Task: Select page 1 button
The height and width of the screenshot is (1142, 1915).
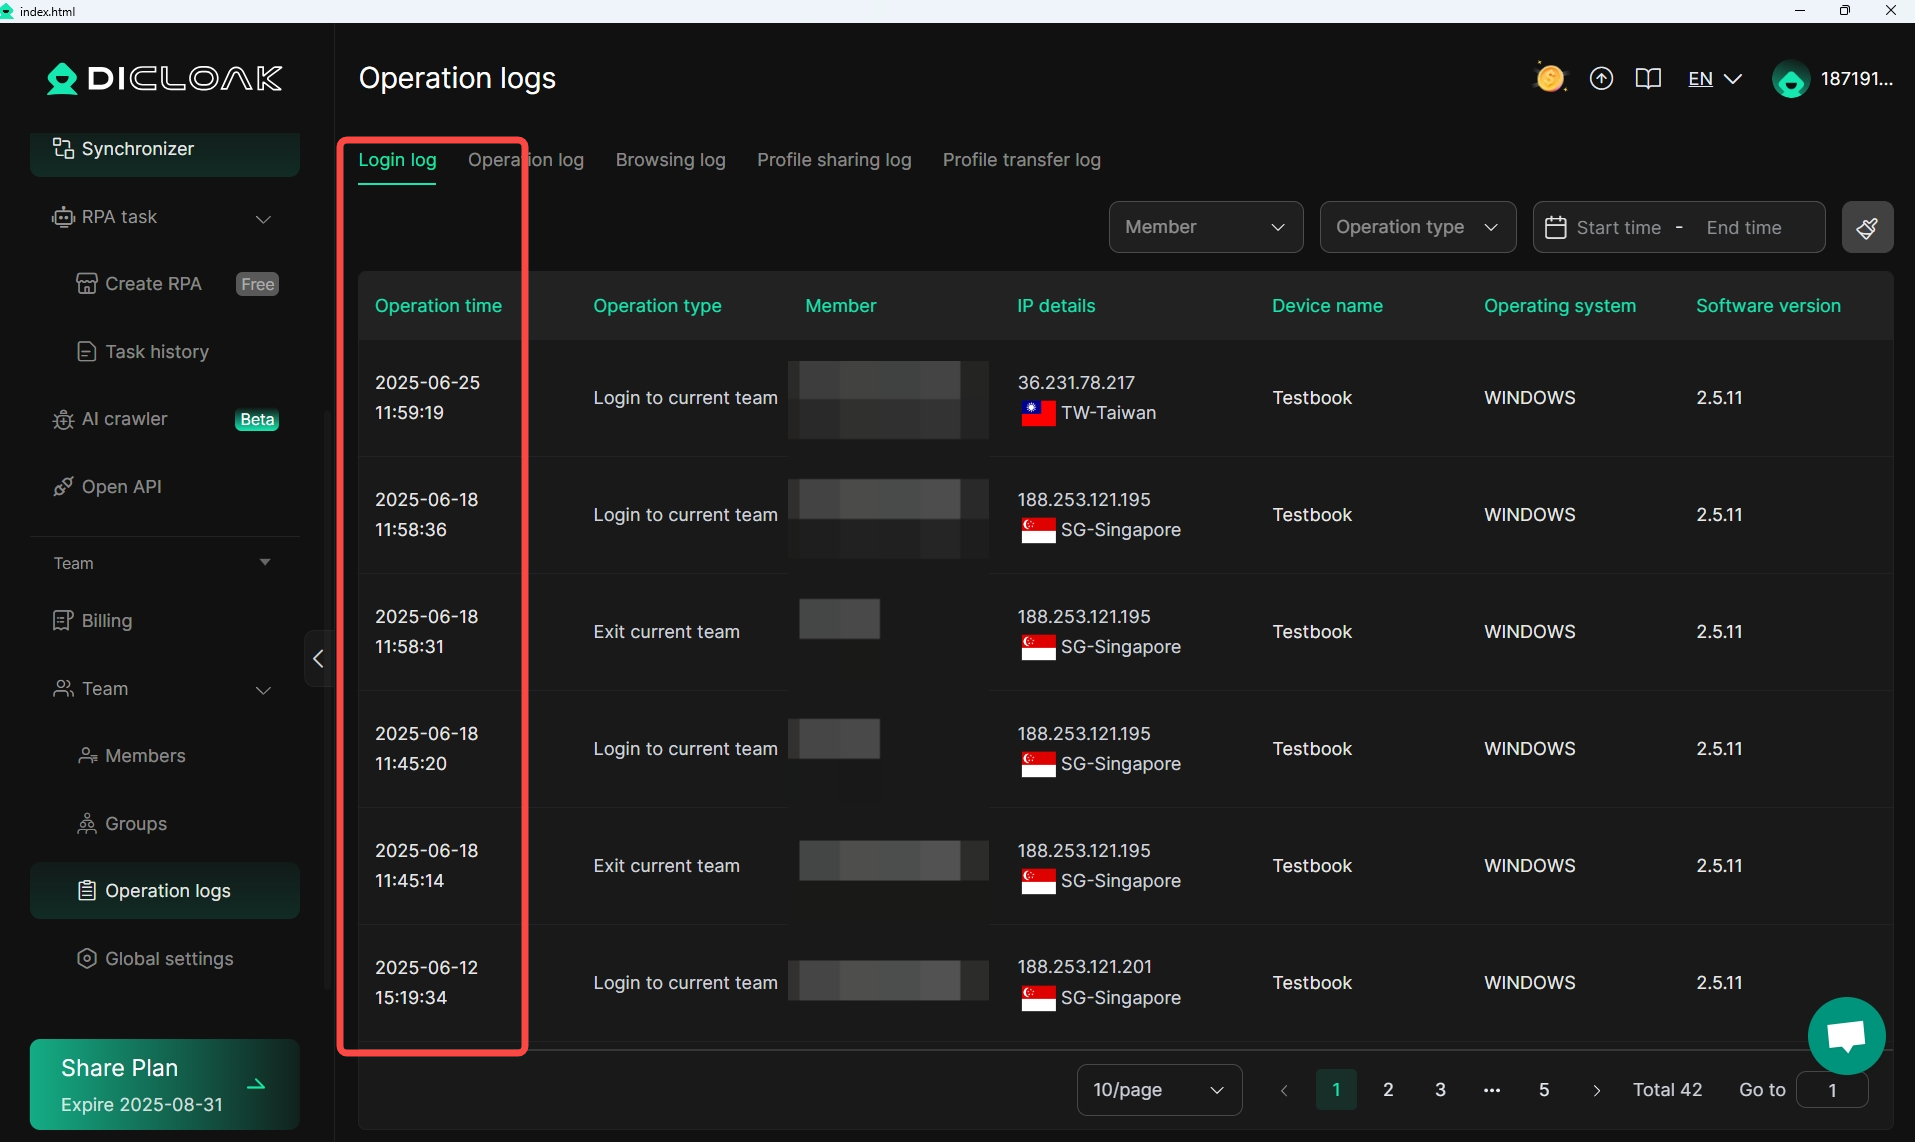Action: pos(1336,1090)
